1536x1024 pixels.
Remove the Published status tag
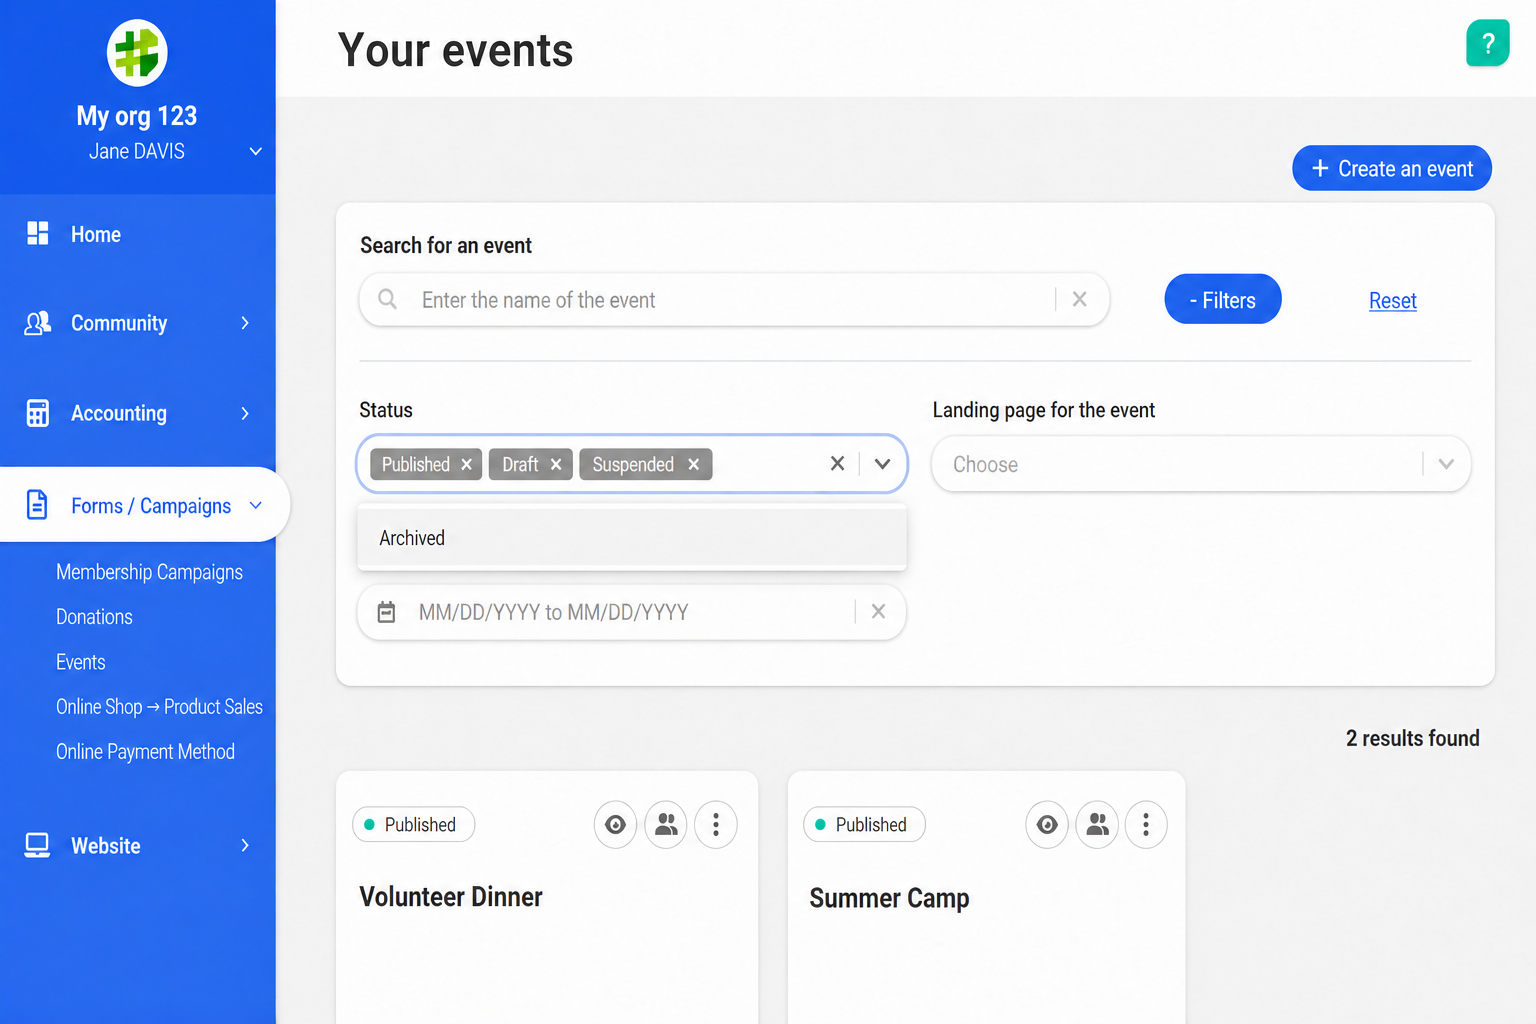pos(467,465)
